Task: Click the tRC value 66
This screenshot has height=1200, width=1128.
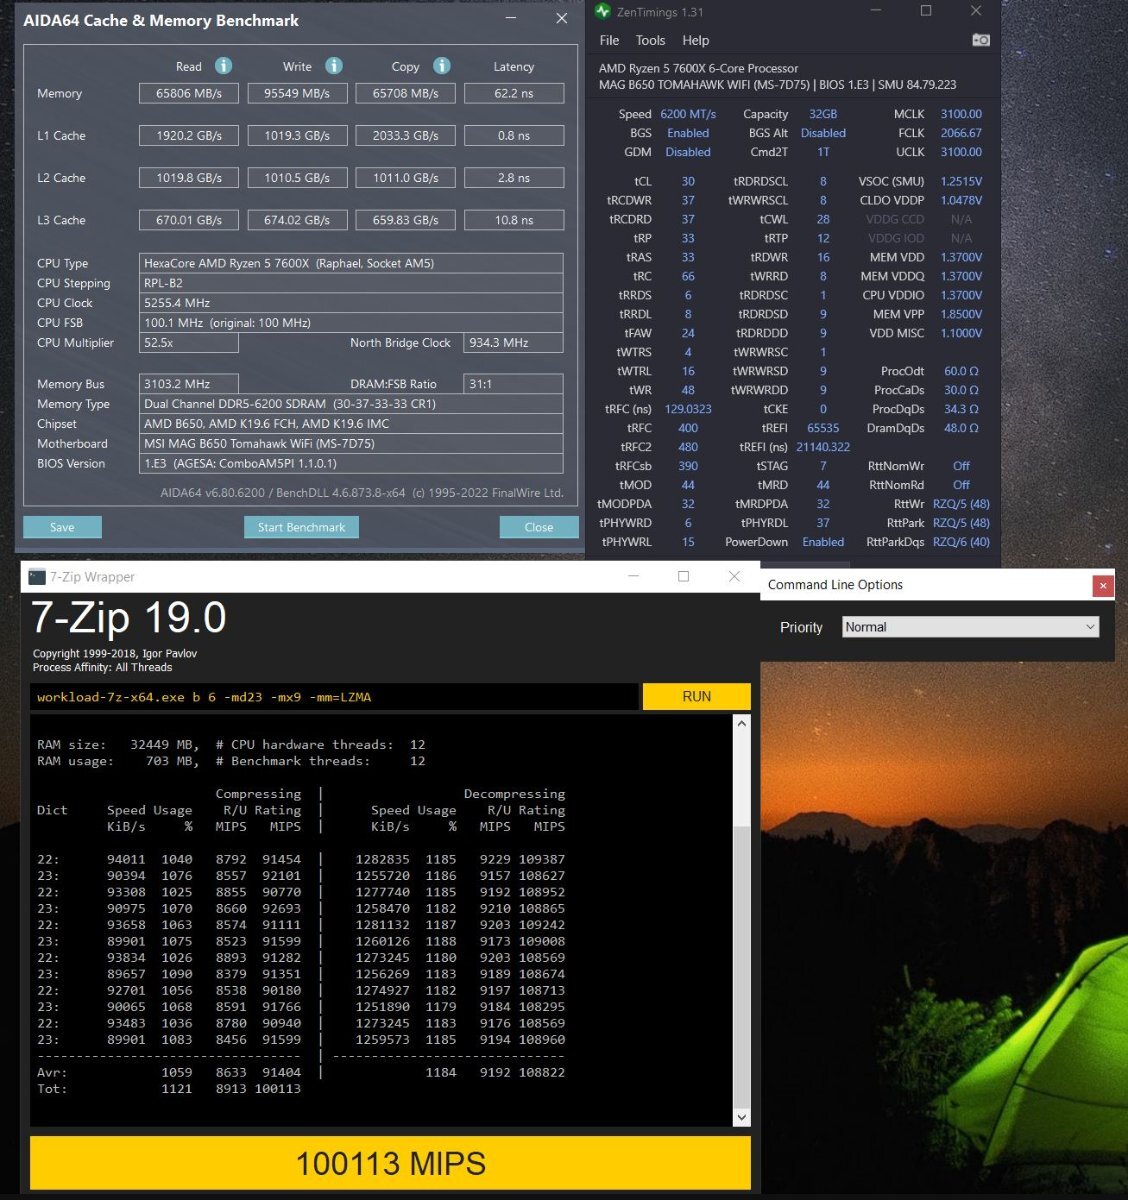Action: click(688, 276)
